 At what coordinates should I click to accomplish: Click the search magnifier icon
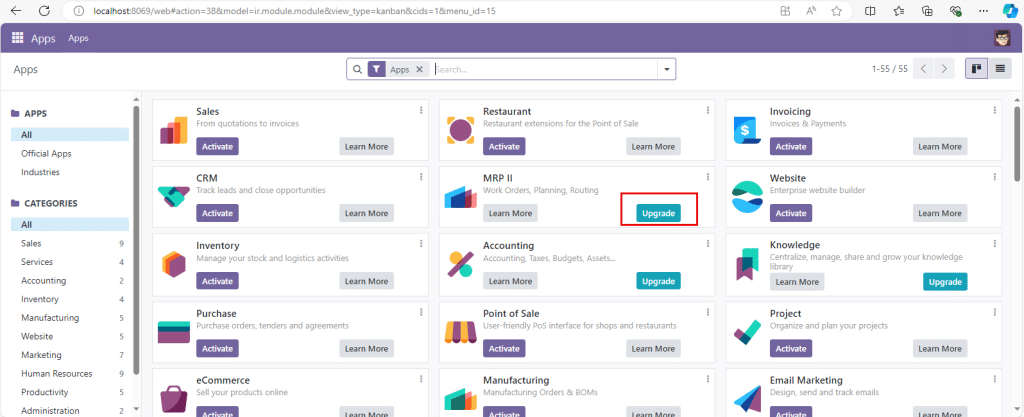coord(357,69)
